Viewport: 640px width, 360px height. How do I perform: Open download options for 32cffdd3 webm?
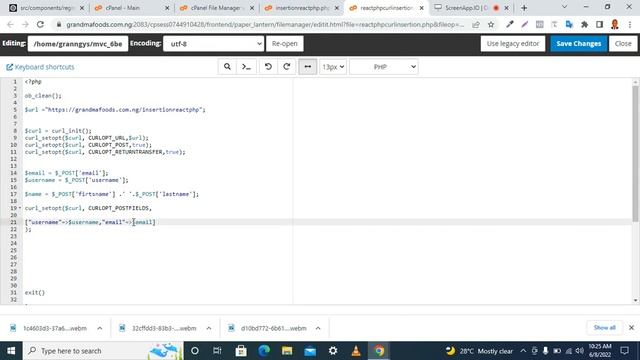209,328
